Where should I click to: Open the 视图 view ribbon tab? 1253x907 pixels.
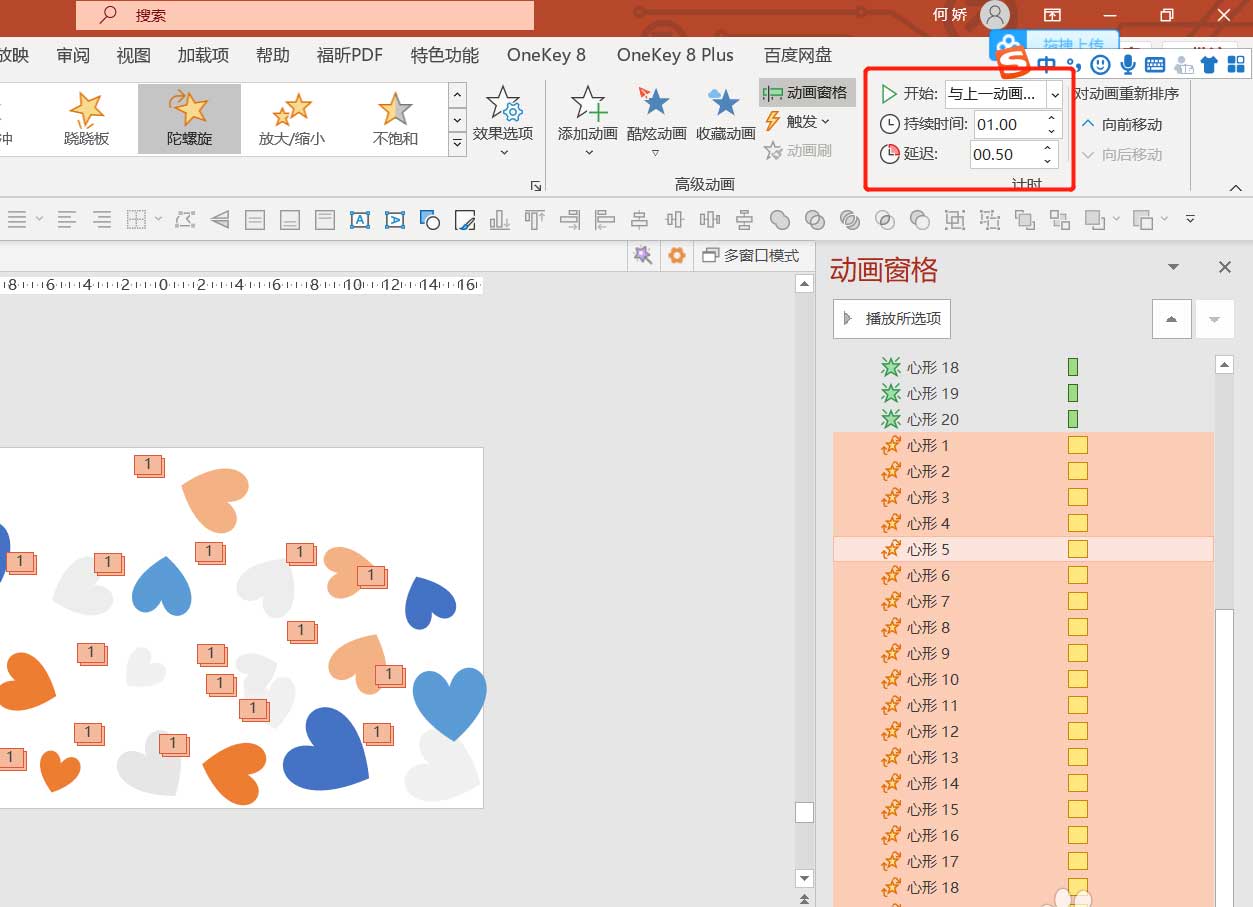[x=133, y=56]
